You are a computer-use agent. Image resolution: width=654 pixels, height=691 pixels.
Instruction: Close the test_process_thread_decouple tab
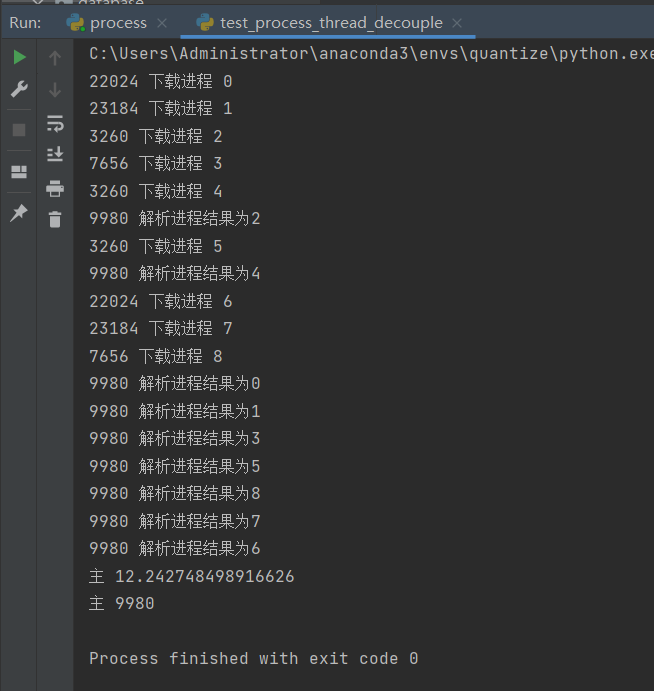pos(457,23)
